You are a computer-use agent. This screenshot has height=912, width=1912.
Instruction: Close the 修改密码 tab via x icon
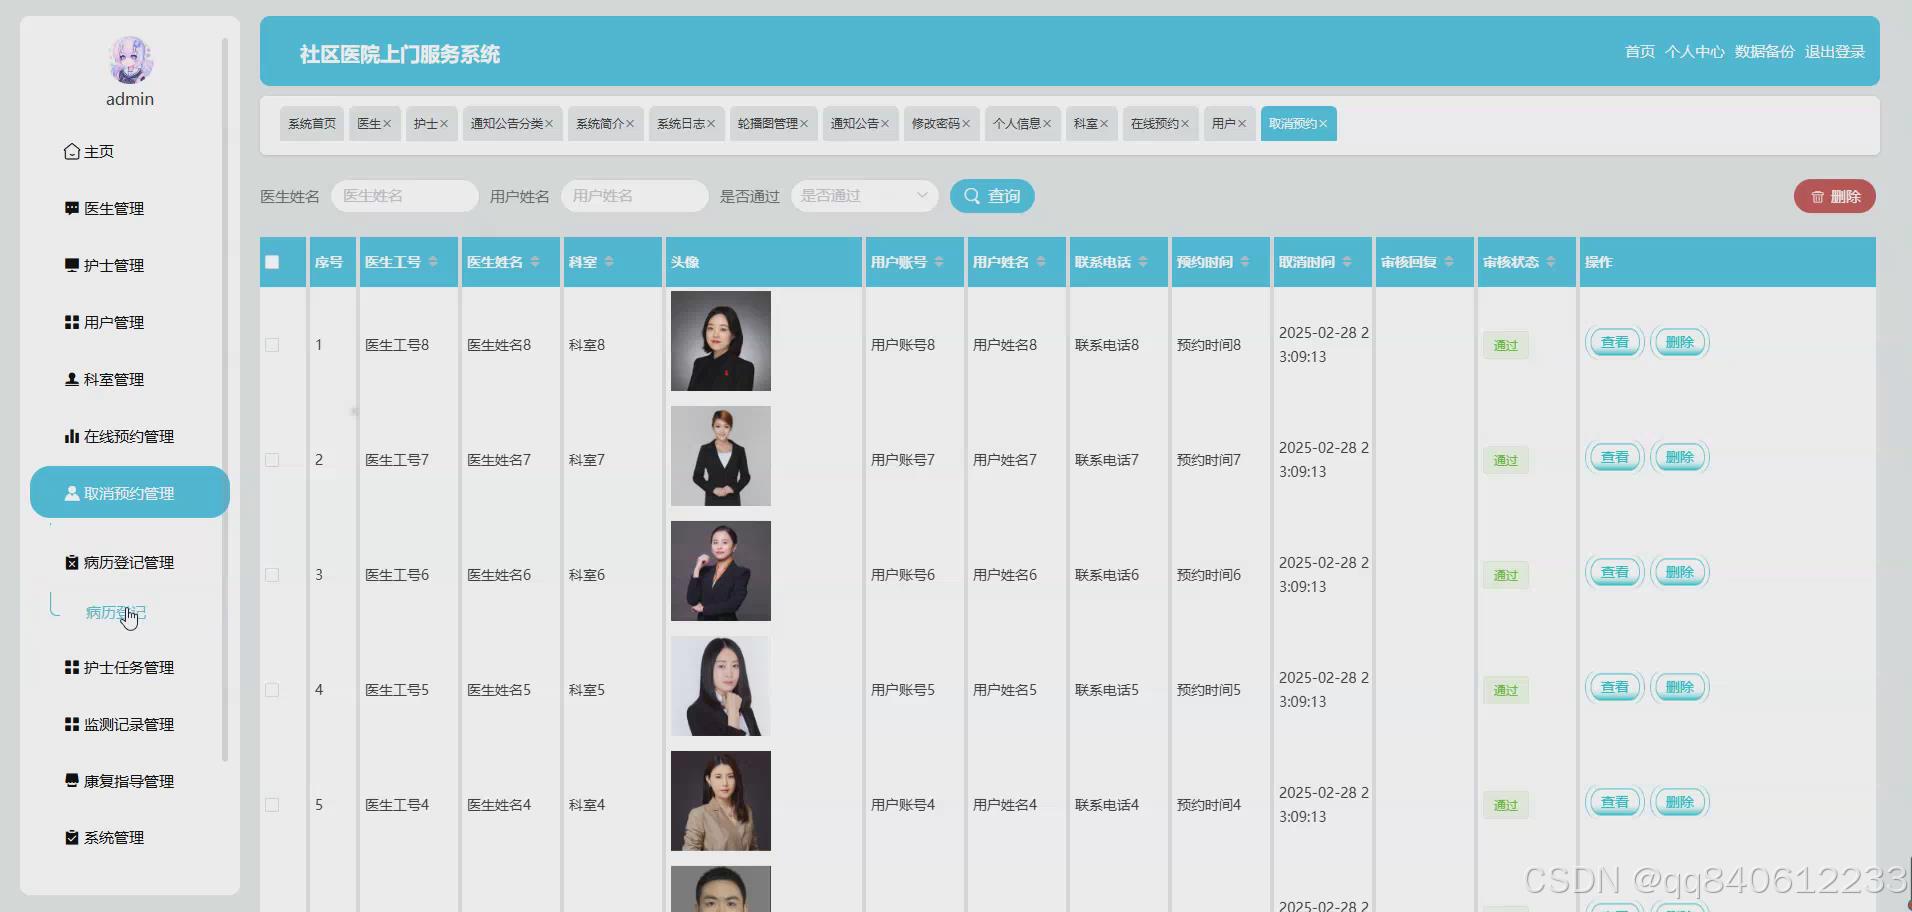pyautogui.click(x=966, y=124)
